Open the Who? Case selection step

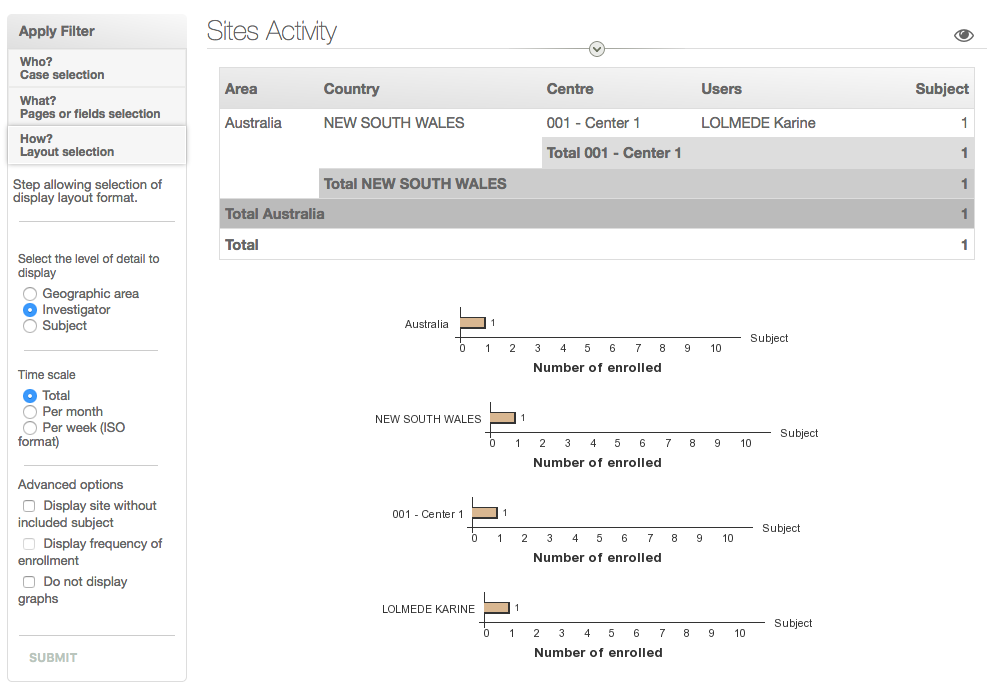click(96, 68)
